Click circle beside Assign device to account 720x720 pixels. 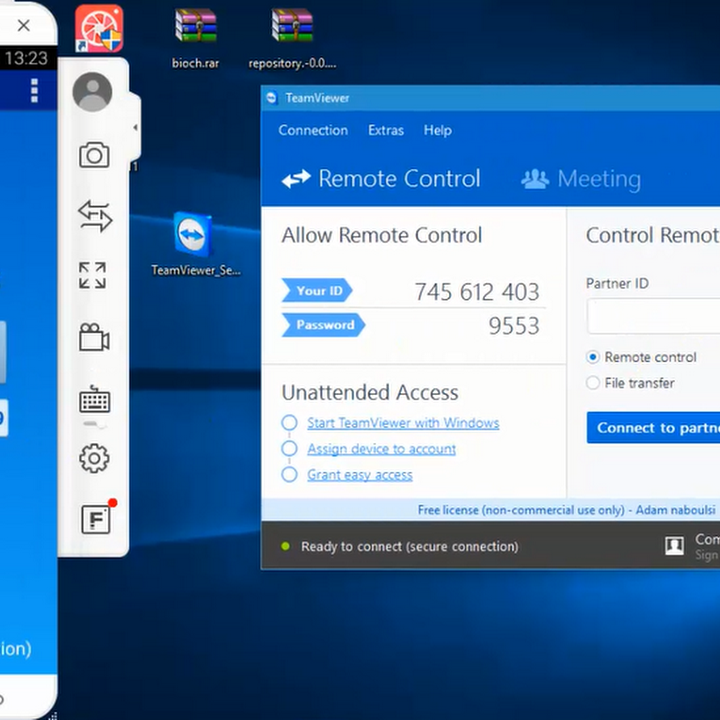(289, 448)
